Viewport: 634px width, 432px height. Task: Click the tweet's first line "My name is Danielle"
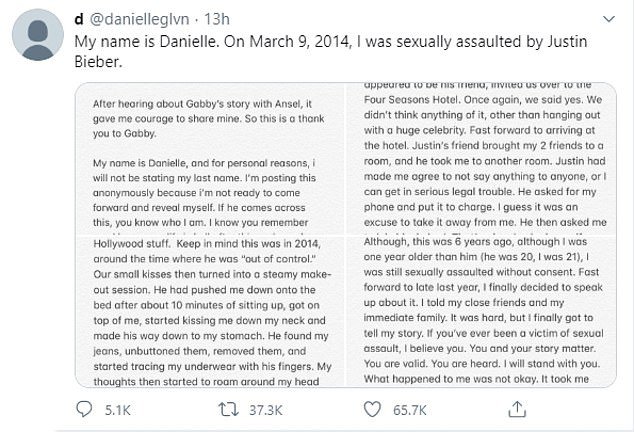click(x=300, y=41)
